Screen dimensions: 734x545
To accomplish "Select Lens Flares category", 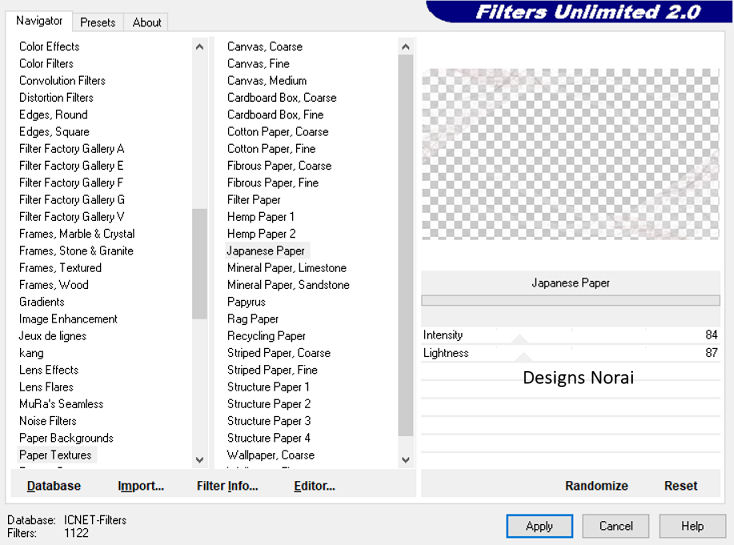I will [46, 387].
